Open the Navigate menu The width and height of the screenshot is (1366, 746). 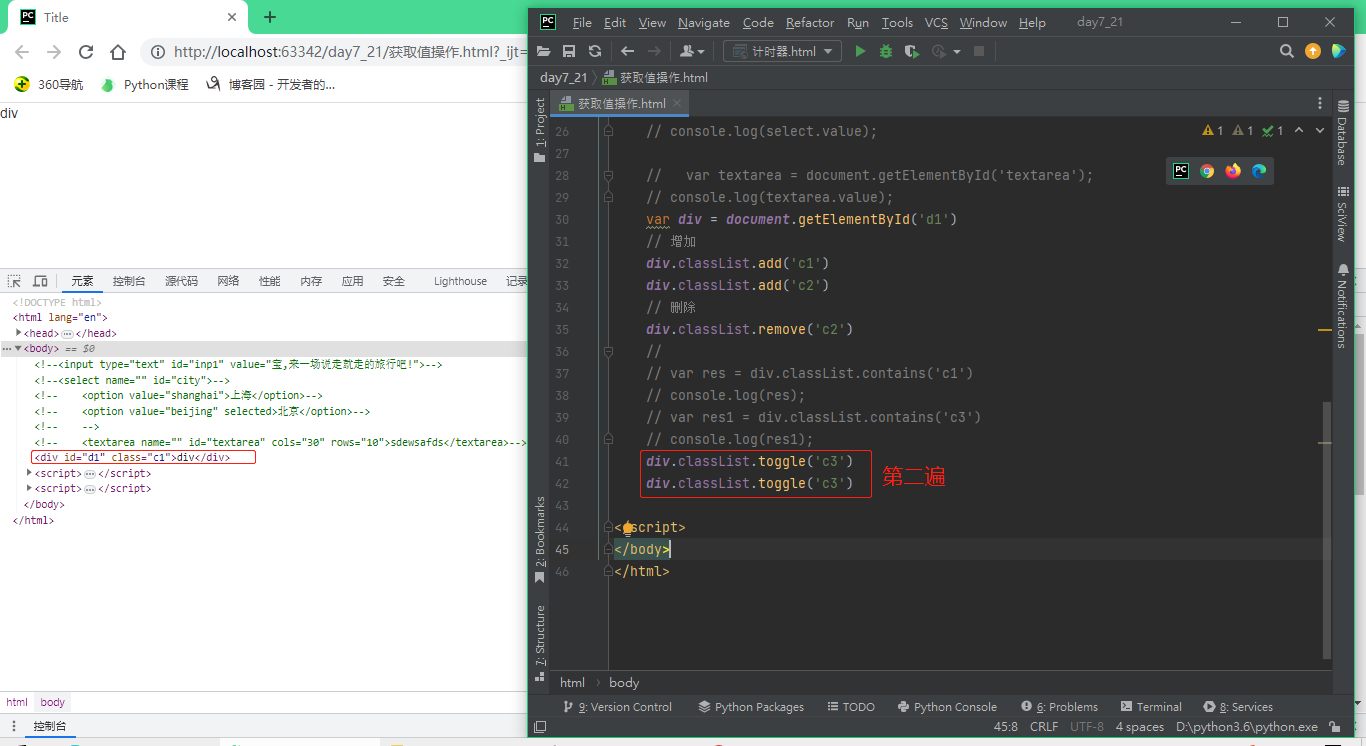tap(704, 23)
